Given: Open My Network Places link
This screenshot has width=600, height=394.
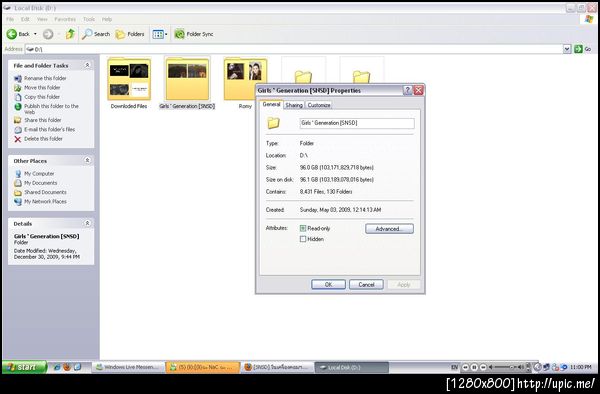Looking at the screenshot, I should pos(40,201).
